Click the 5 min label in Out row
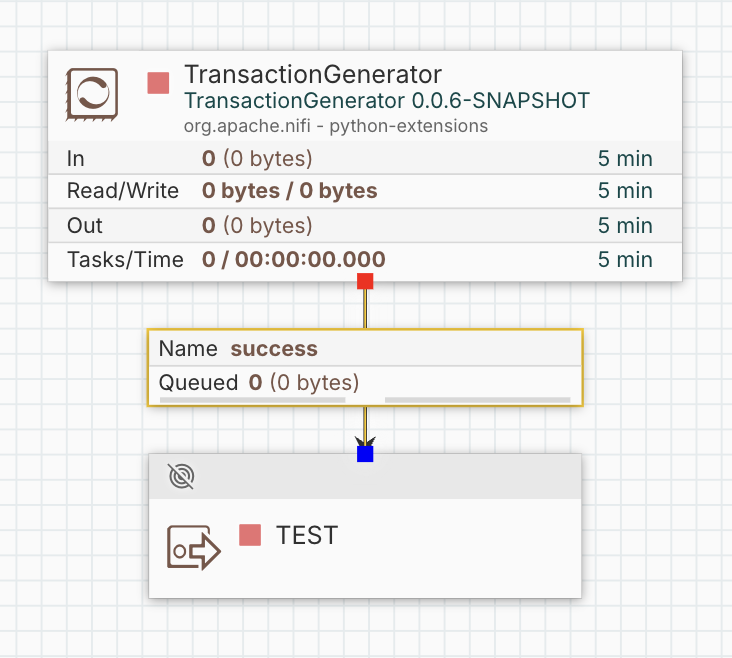 pos(625,226)
